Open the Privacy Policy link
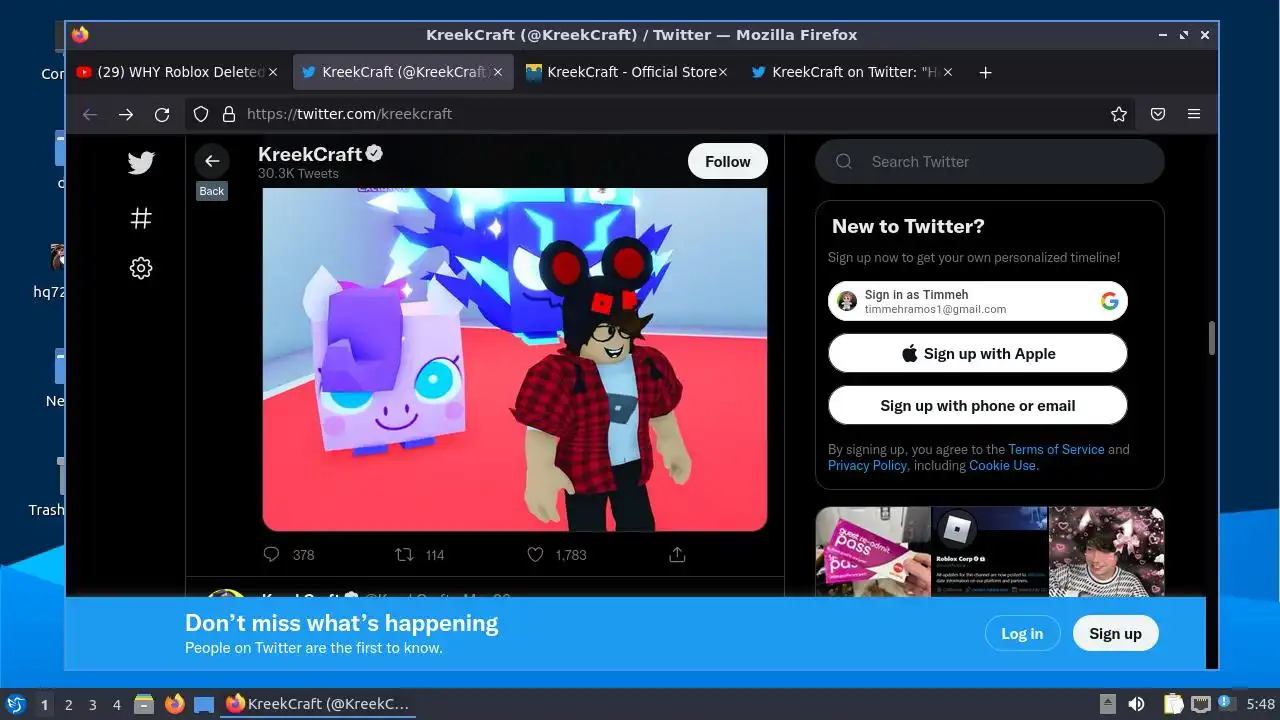This screenshot has height=720, width=1280. tap(867, 465)
